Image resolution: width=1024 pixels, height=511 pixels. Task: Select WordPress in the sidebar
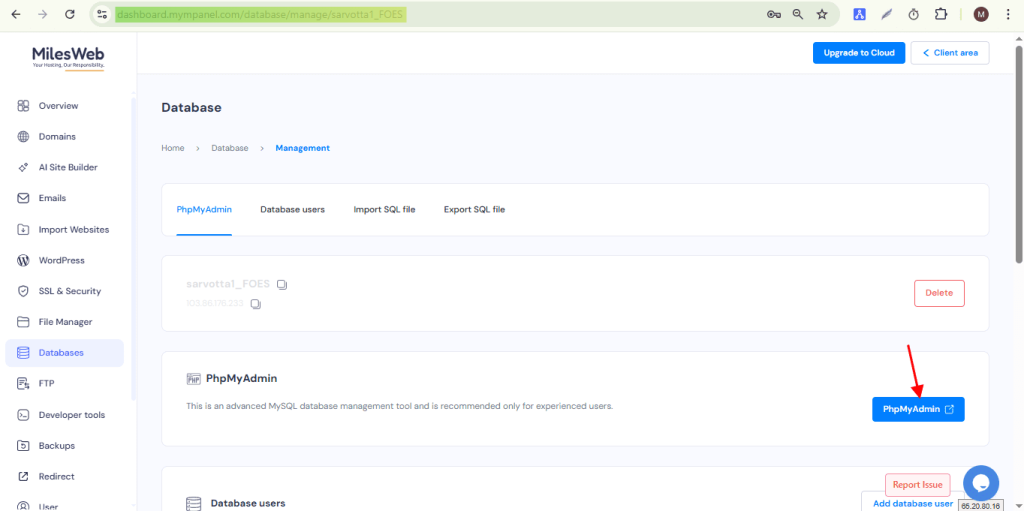coord(61,260)
